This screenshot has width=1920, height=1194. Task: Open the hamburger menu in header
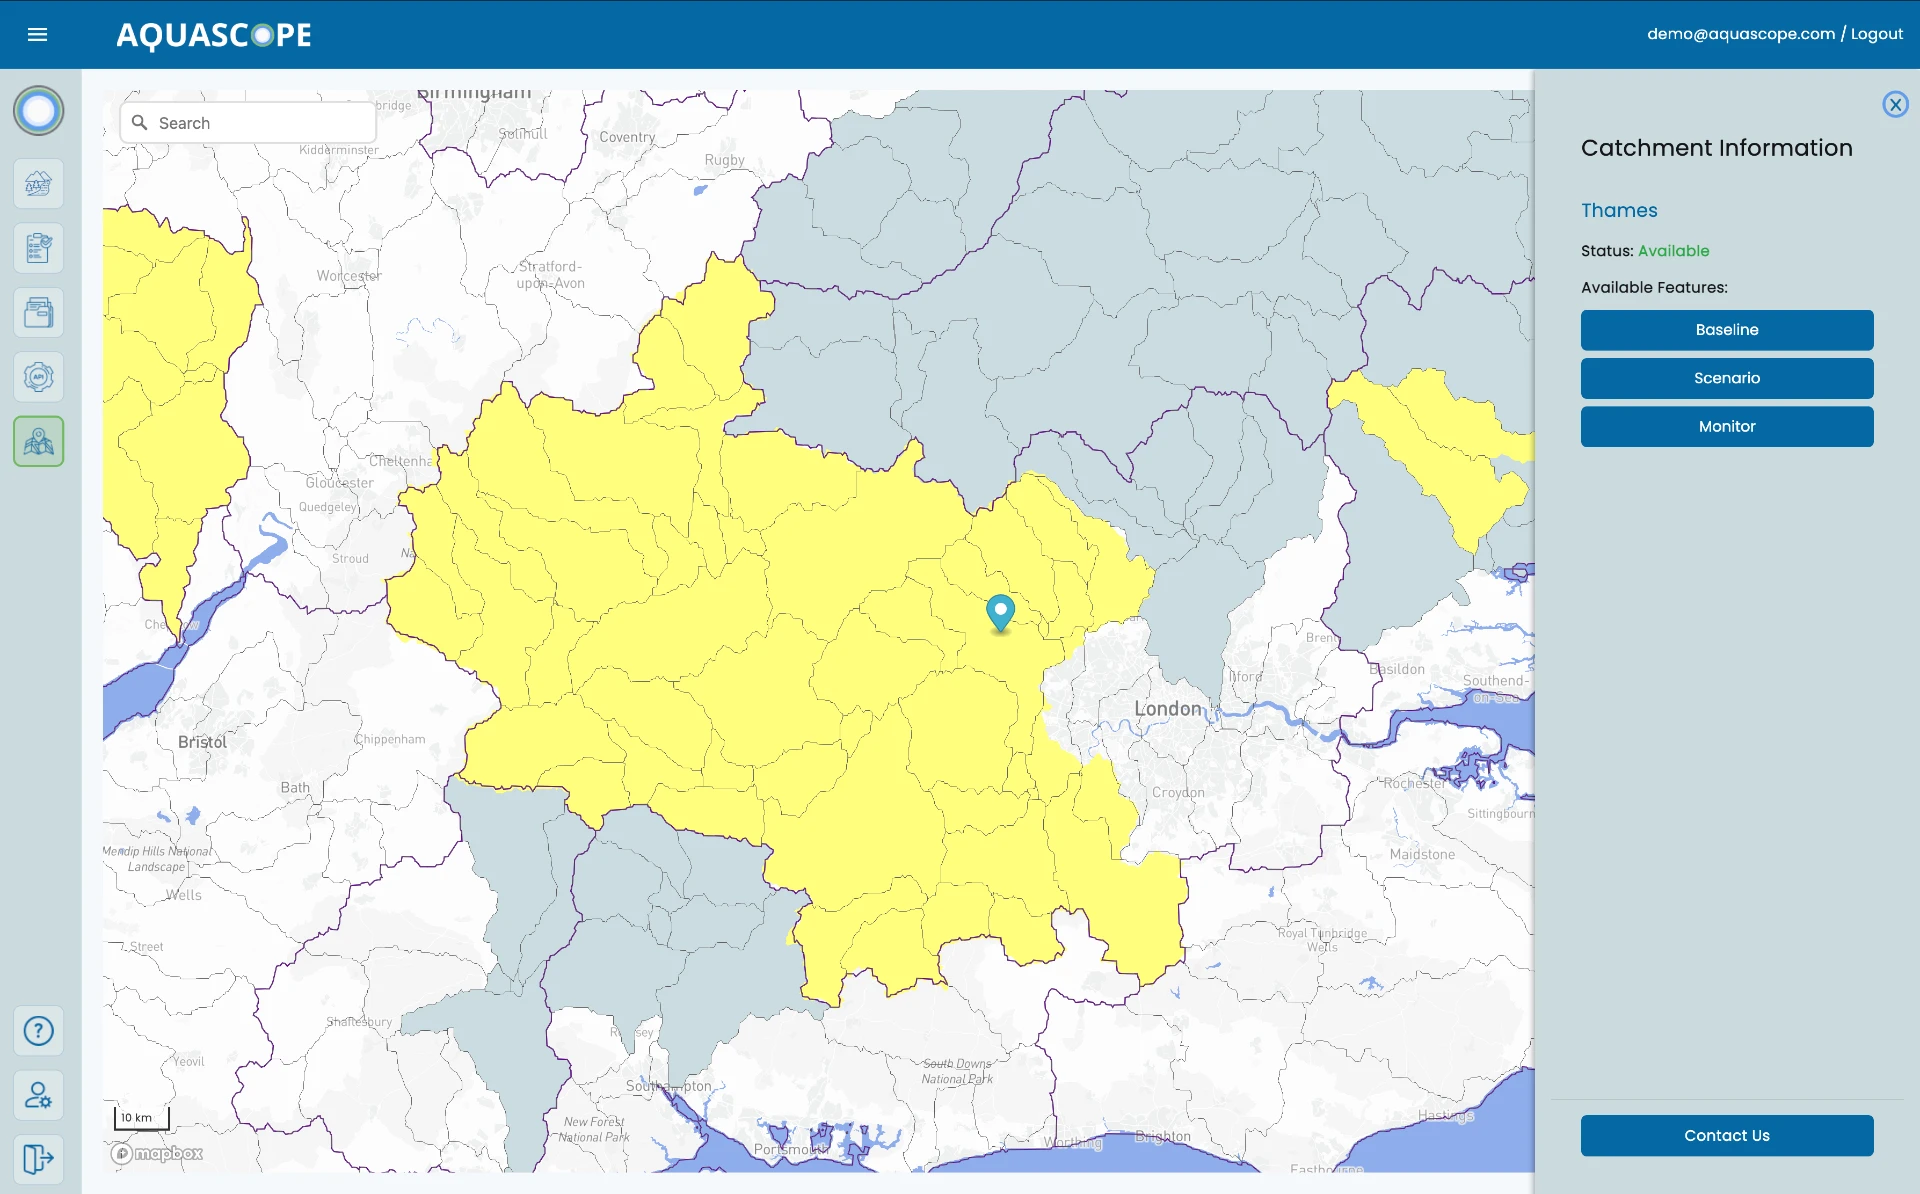[x=37, y=34]
